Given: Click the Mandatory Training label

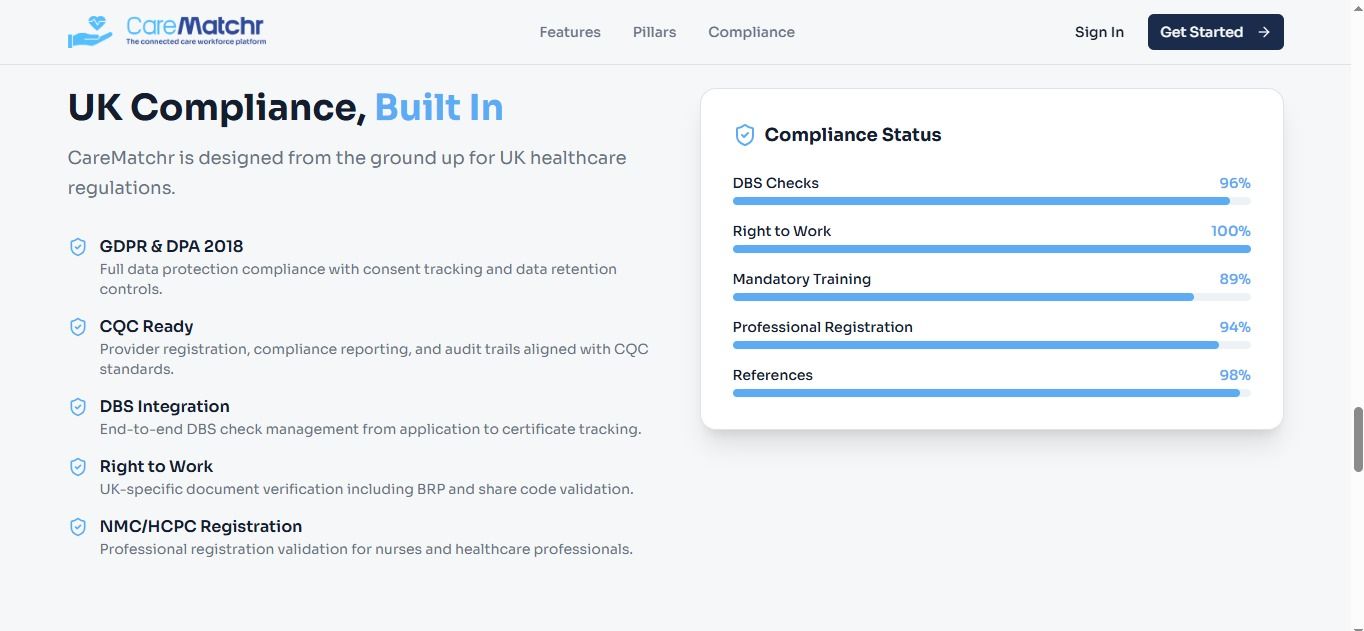Looking at the screenshot, I should (x=801, y=279).
